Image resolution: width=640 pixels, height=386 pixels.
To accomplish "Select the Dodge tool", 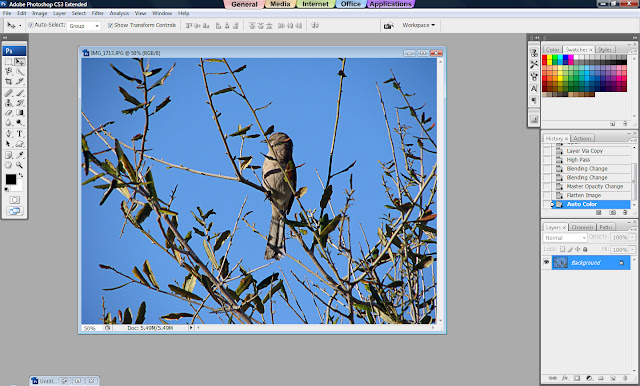I will click(x=20, y=122).
